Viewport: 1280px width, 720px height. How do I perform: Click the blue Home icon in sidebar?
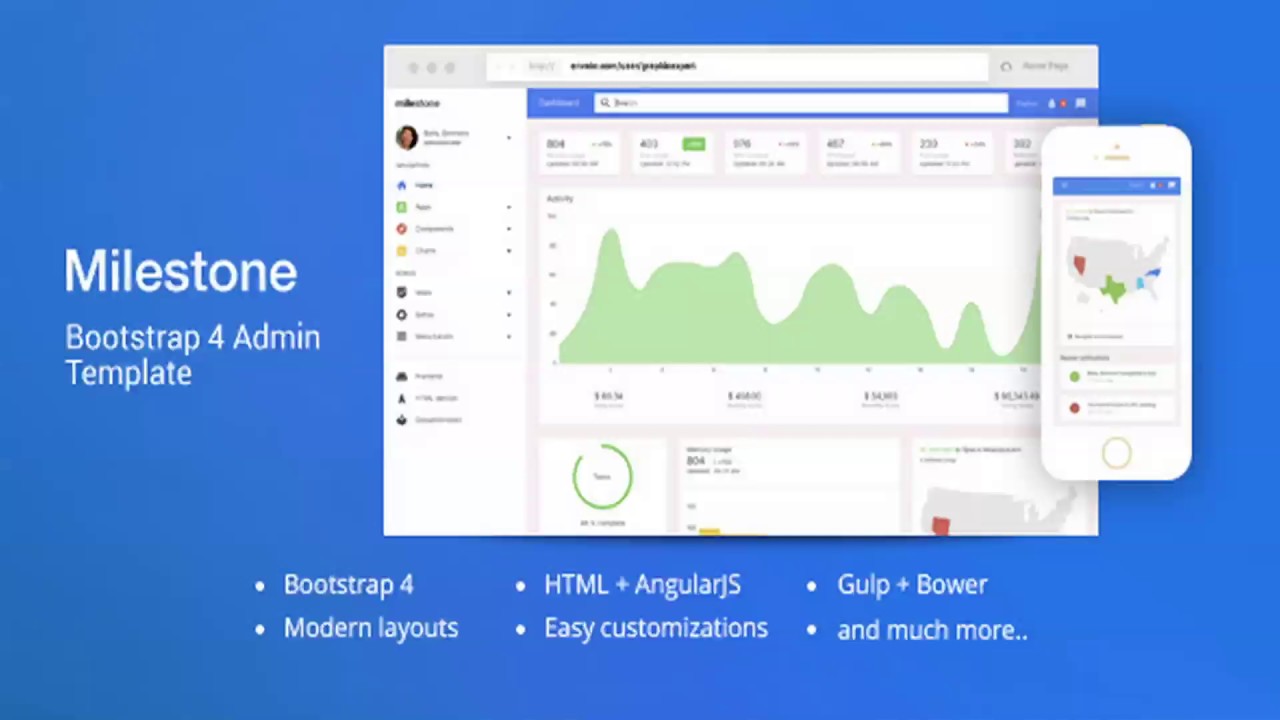(402, 186)
